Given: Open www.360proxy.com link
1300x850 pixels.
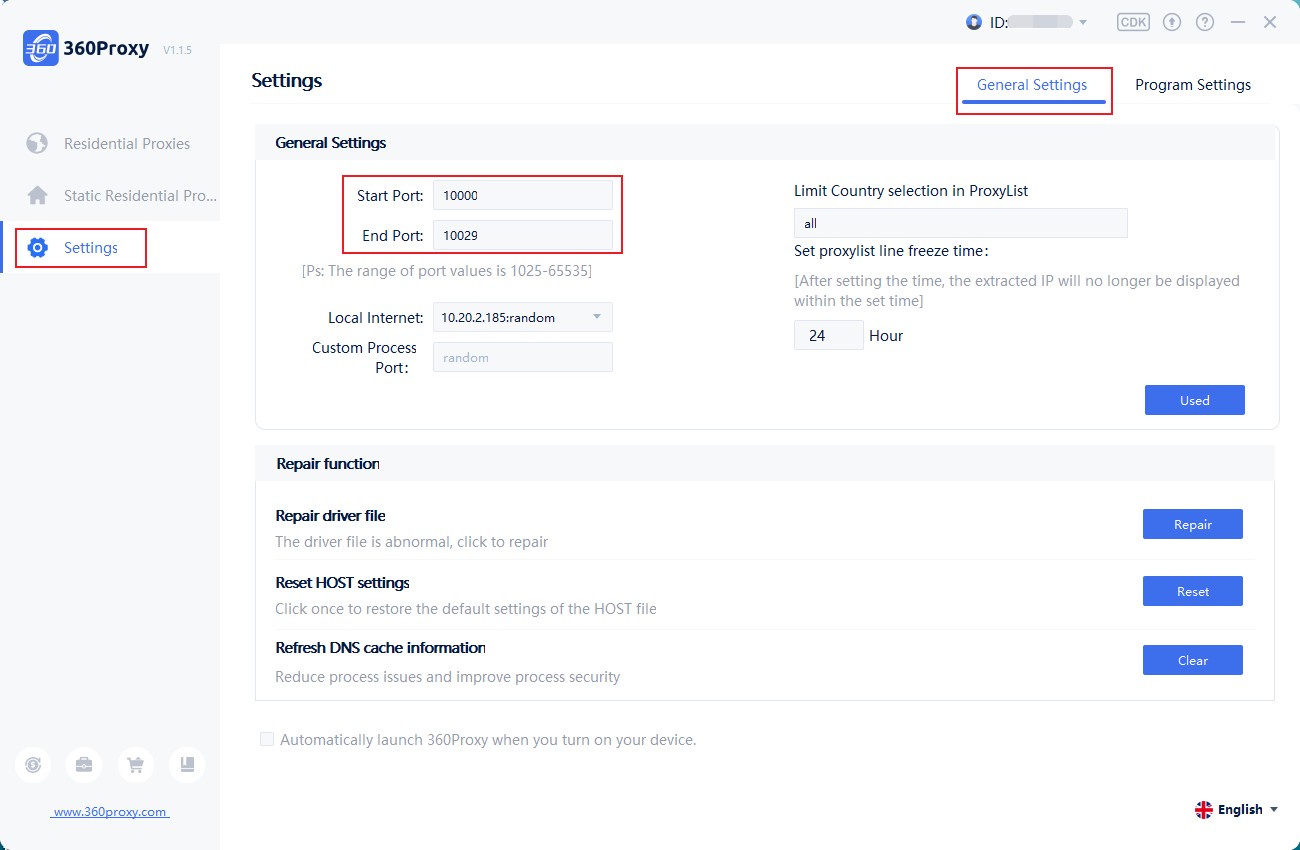Looking at the screenshot, I should tap(110, 812).
